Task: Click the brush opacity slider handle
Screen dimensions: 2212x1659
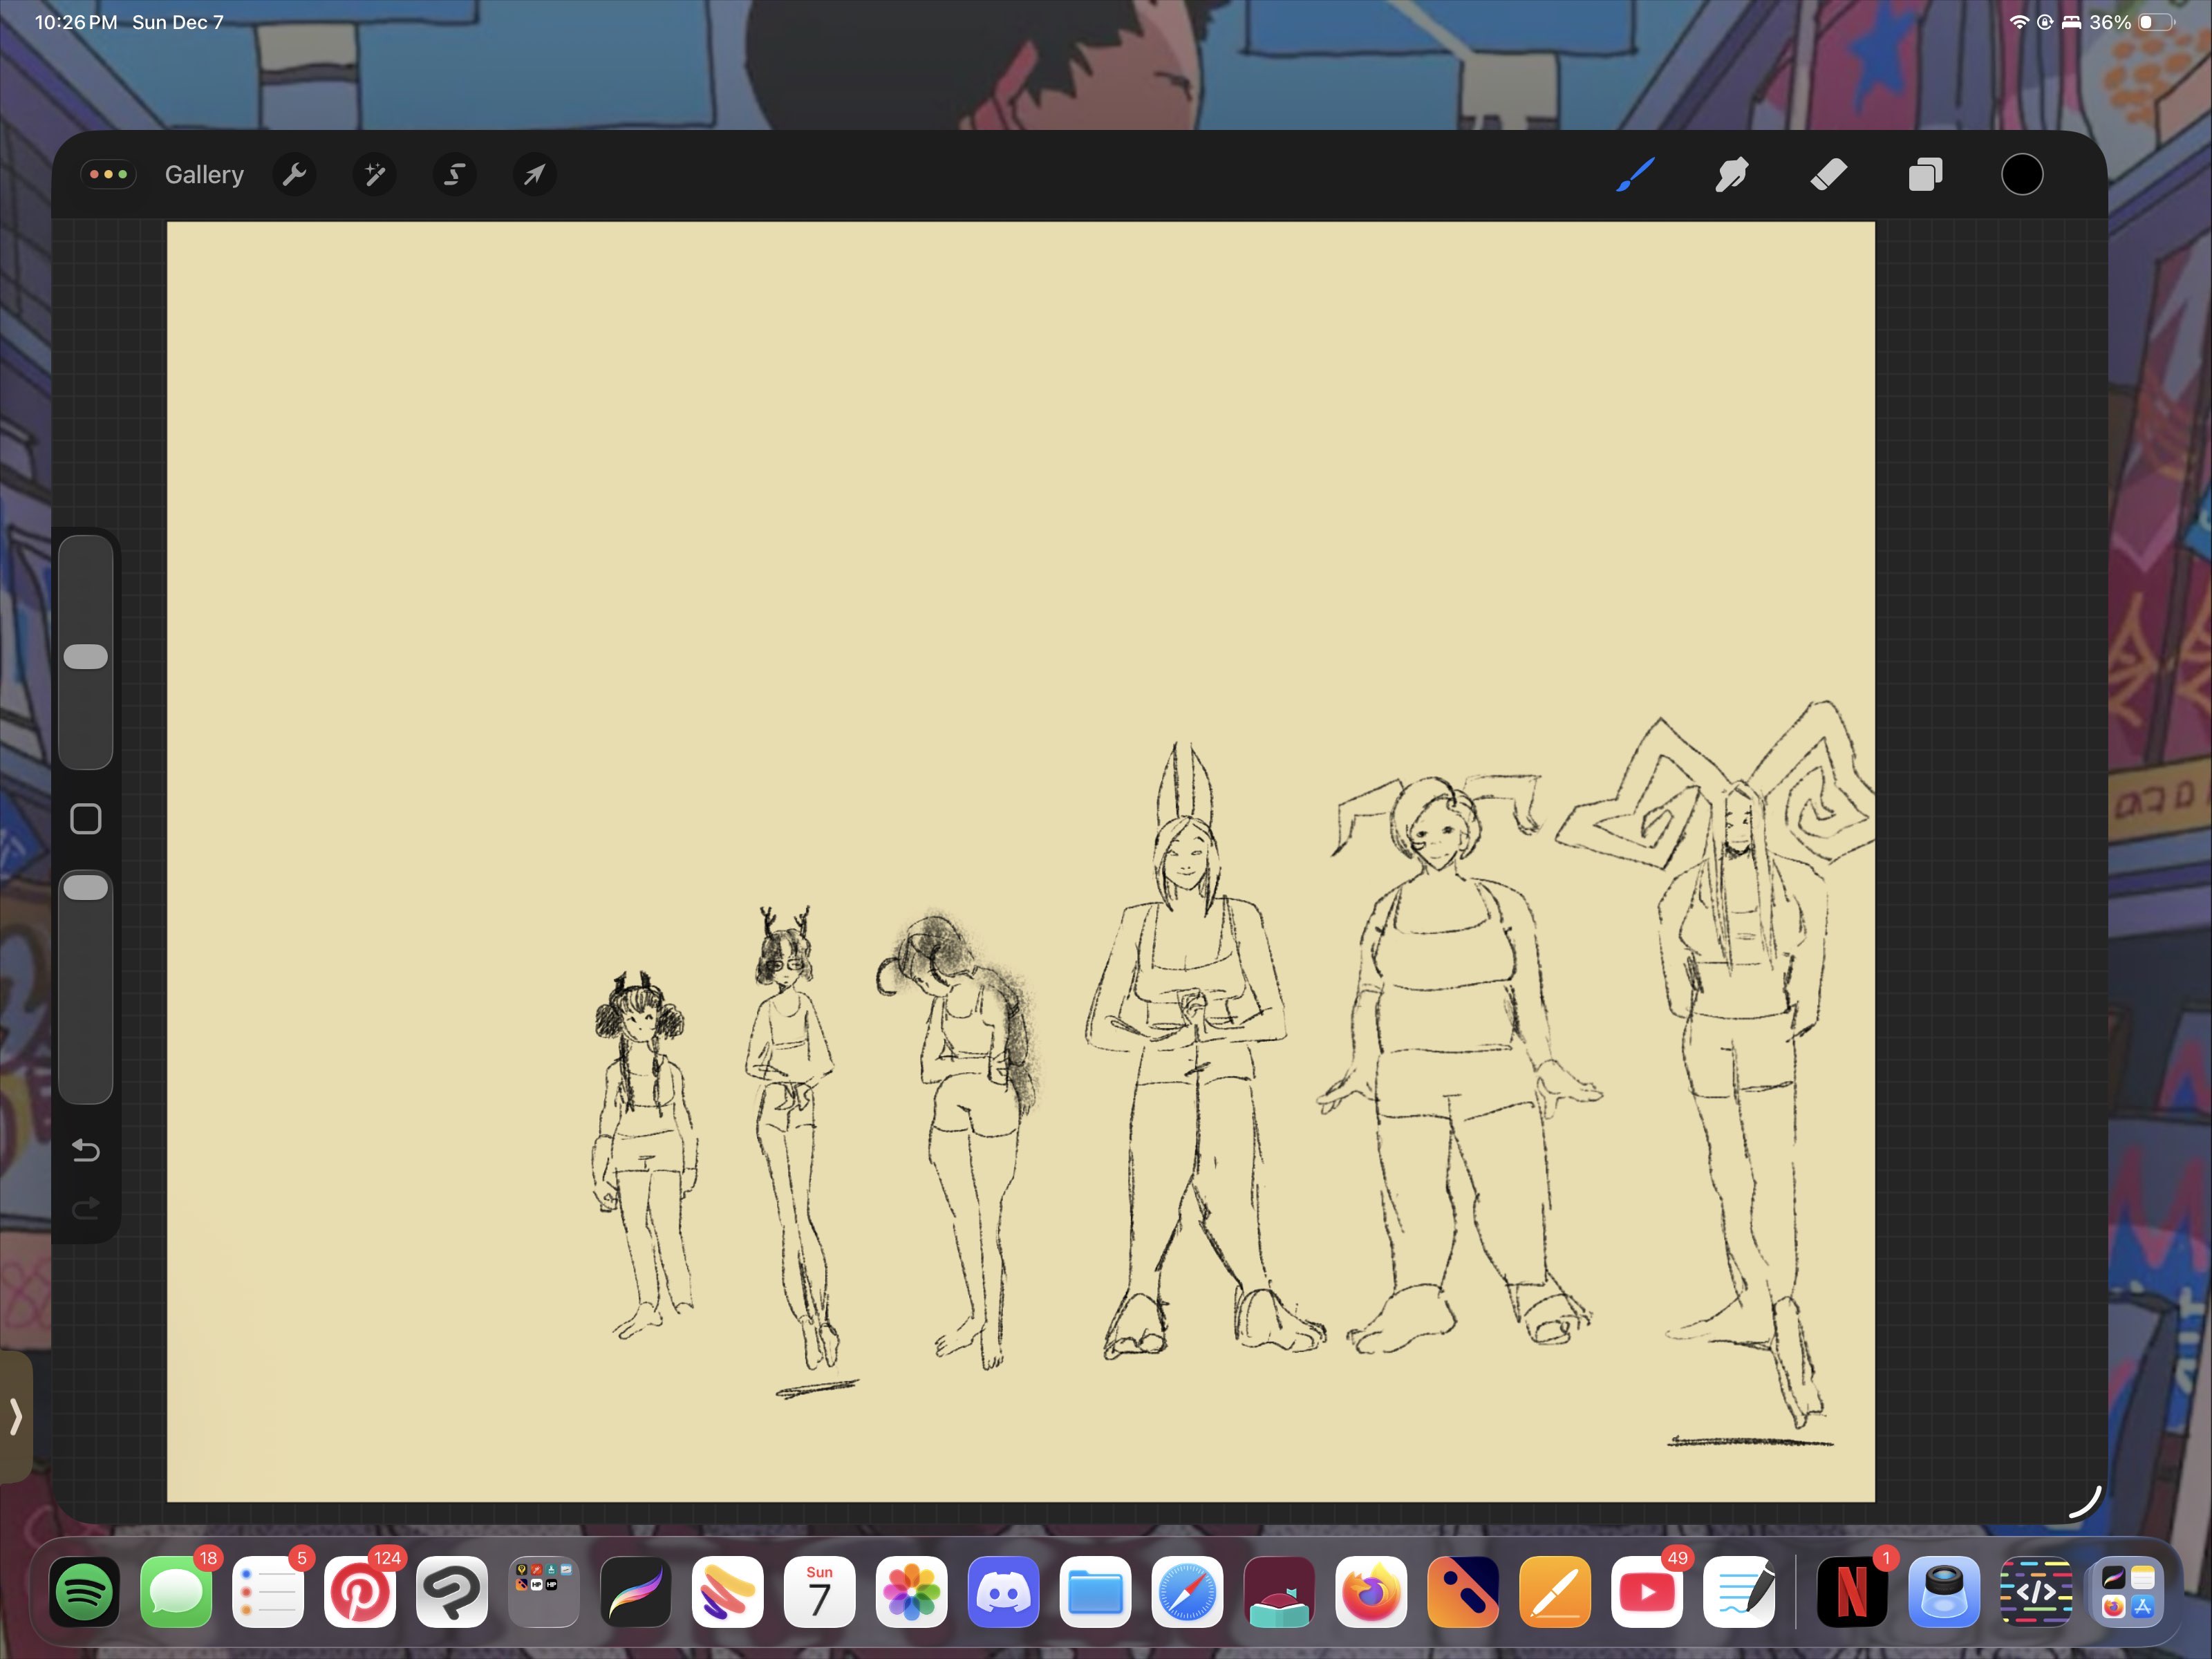Action: pos(86,888)
